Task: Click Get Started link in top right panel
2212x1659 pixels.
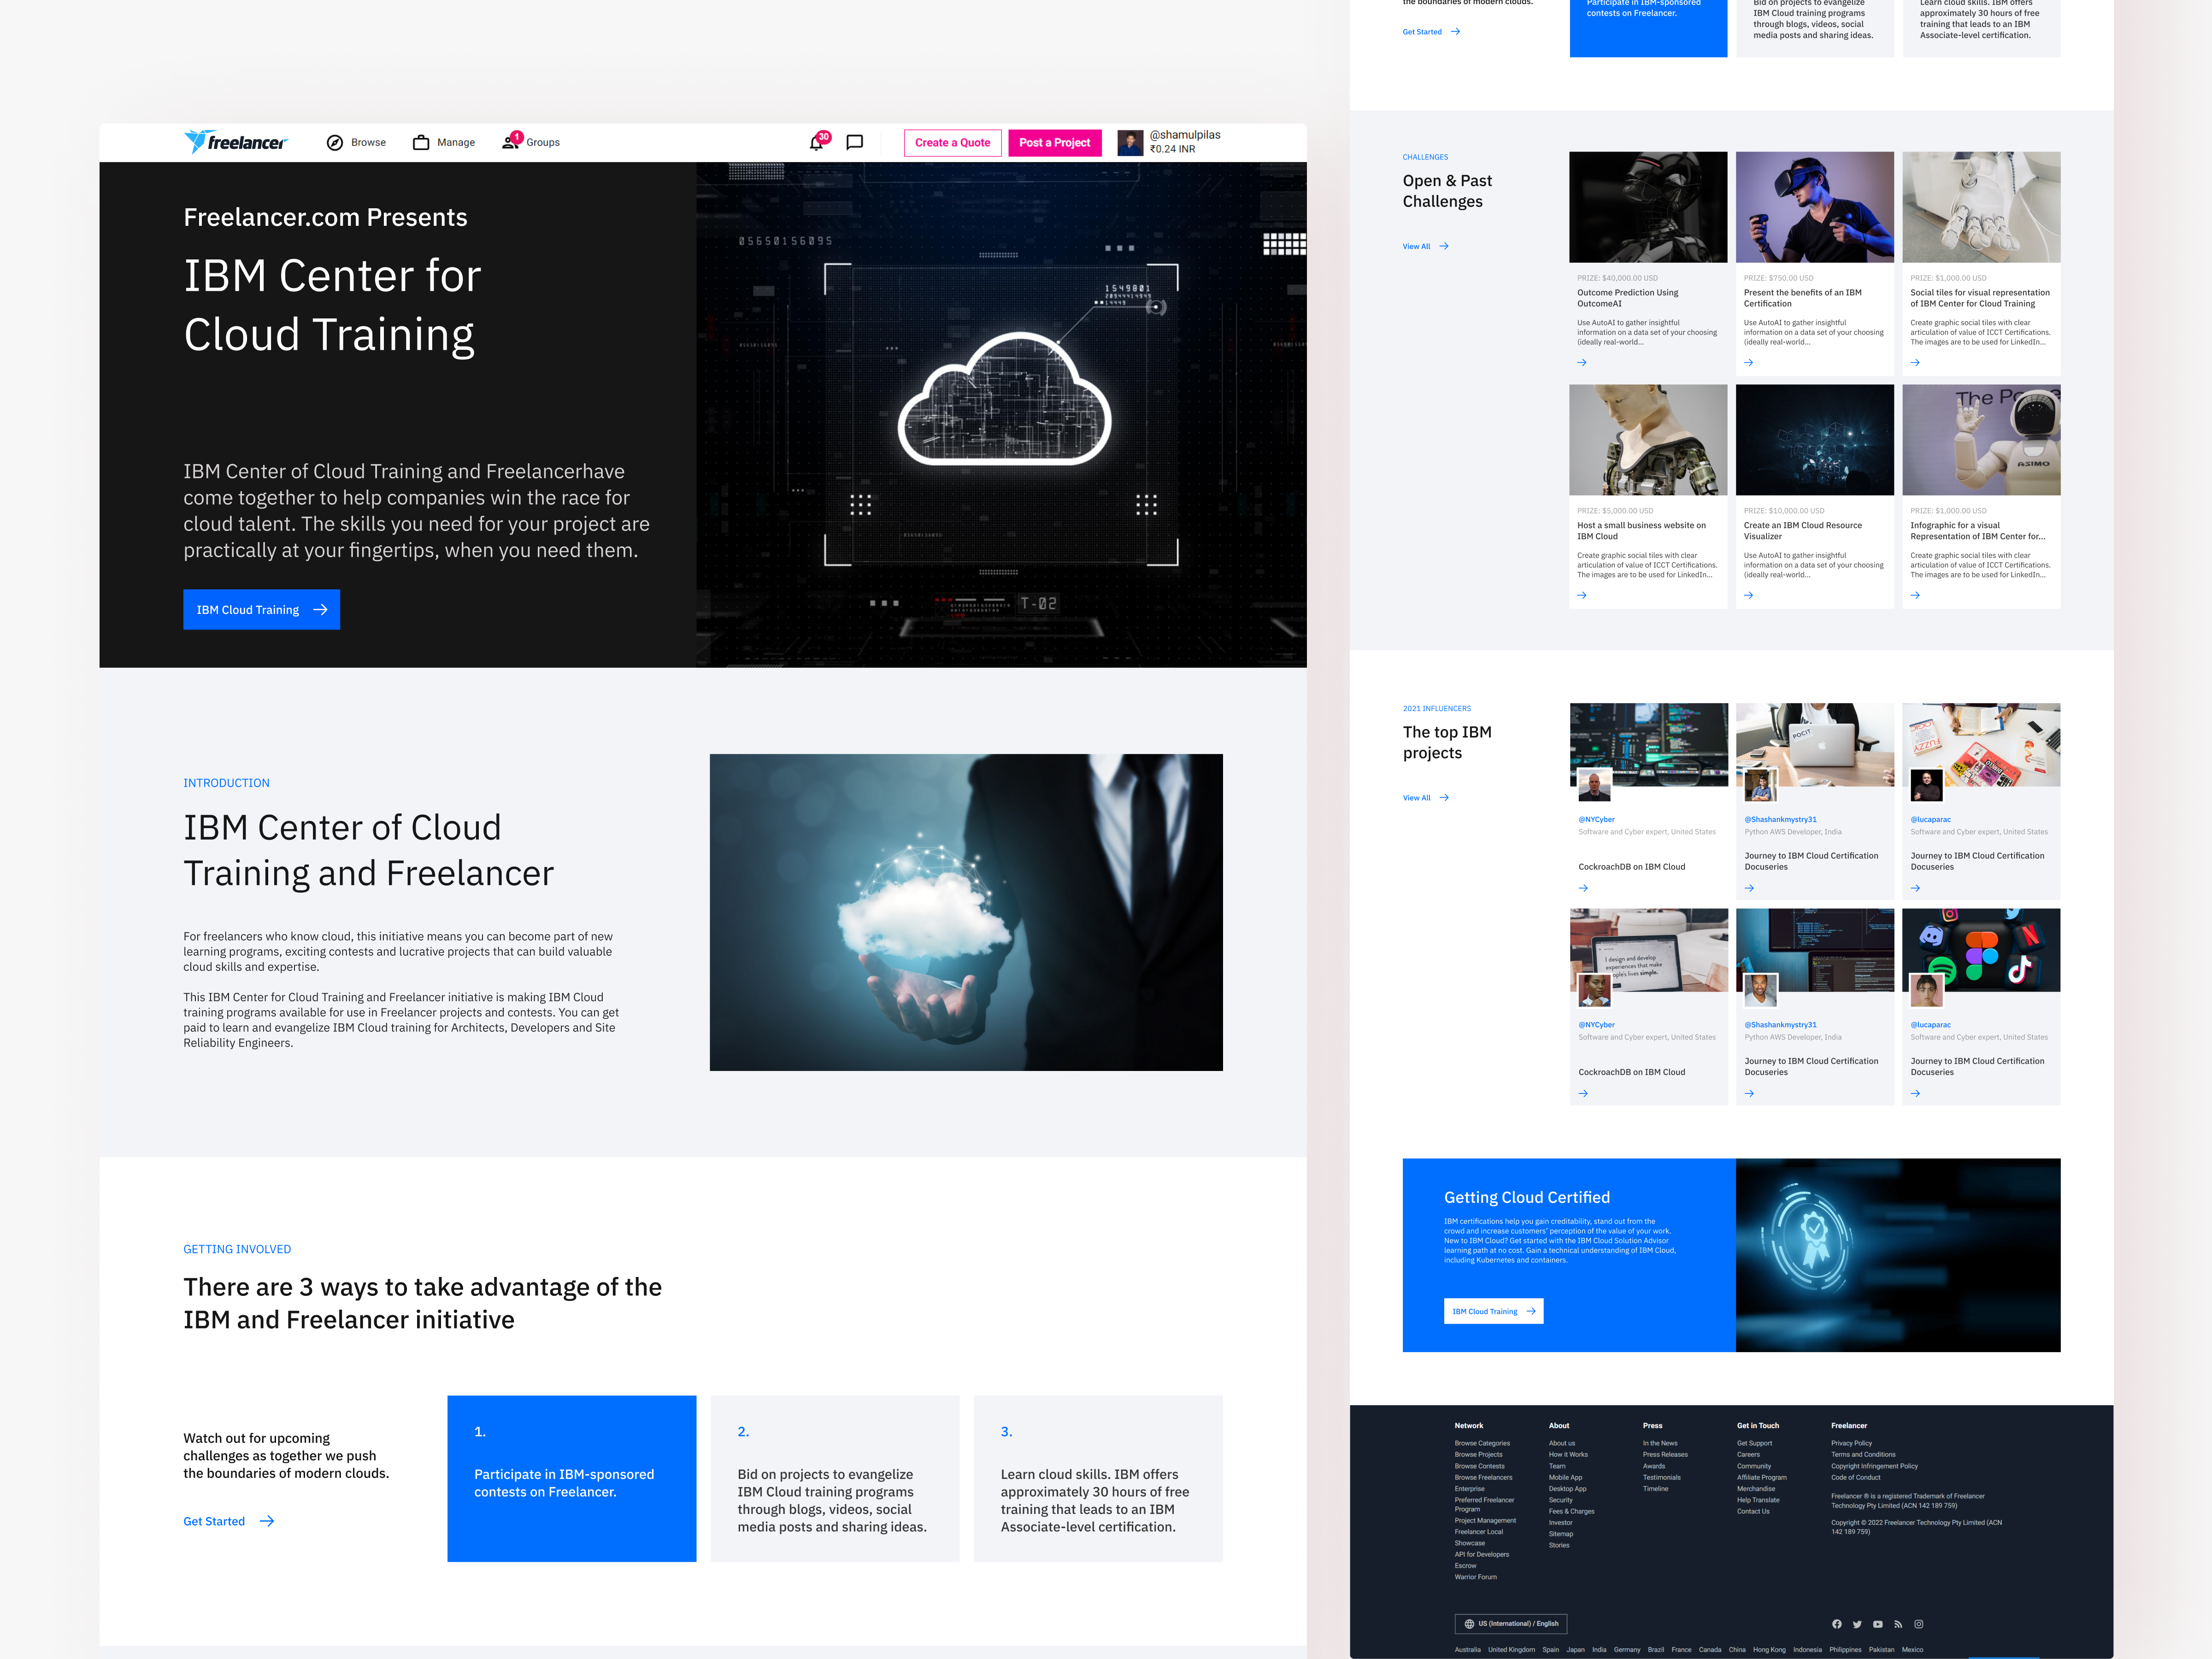Action: 1431,32
